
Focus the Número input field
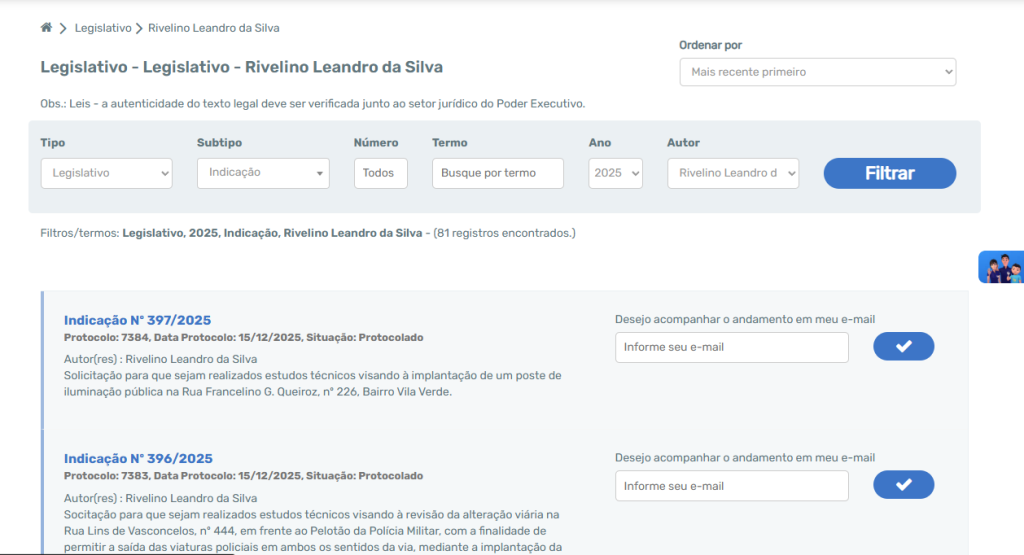coord(380,173)
